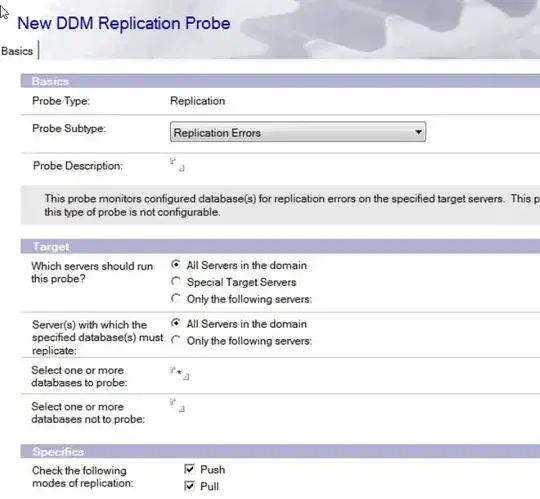Click the probe description help text
Screen dimensions: 540x499
(x=292, y=205)
